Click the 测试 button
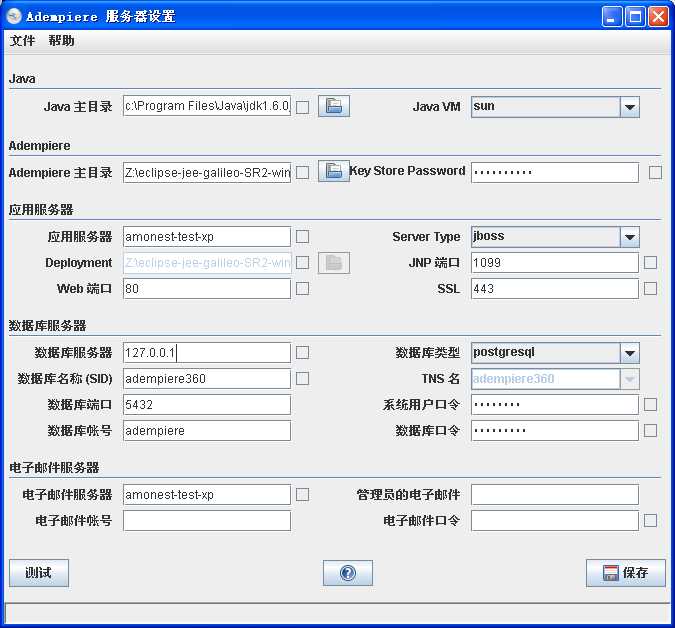Viewport: 675px width, 628px height. [39, 573]
